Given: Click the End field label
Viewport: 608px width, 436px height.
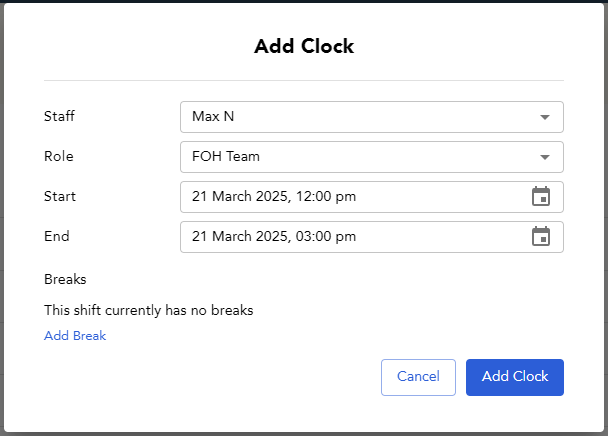Looking at the screenshot, I should click(x=57, y=236).
